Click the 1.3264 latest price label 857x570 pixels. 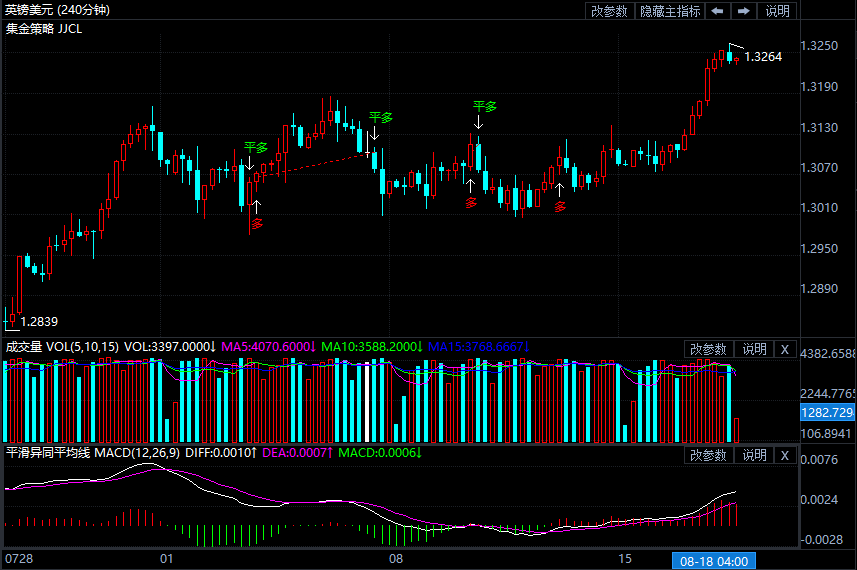point(763,57)
